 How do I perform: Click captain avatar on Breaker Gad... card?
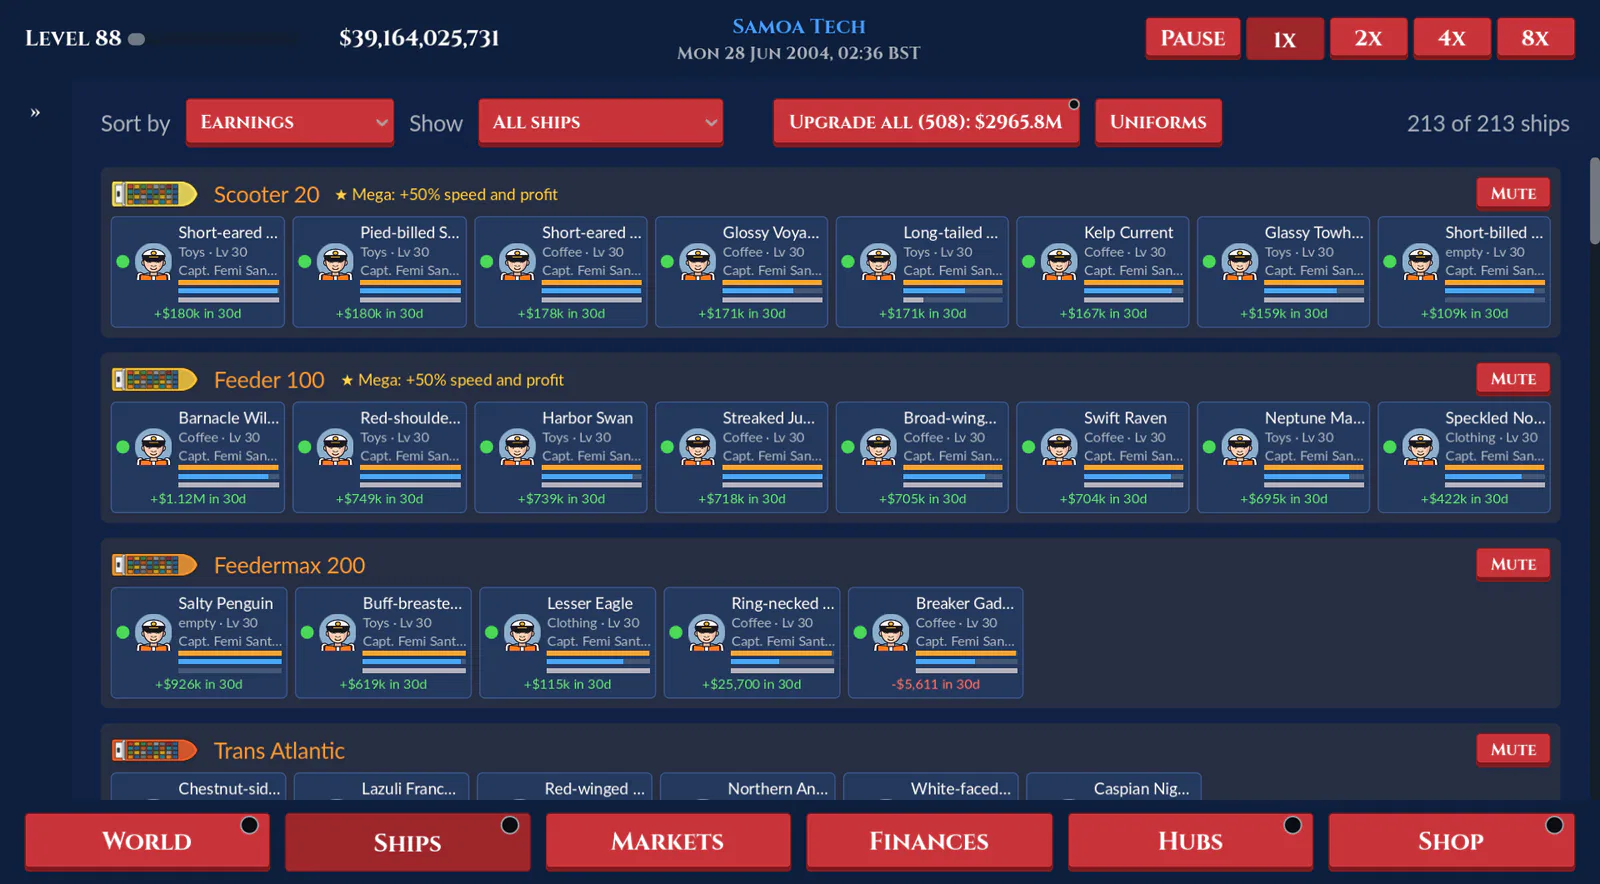pyautogui.click(x=890, y=633)
